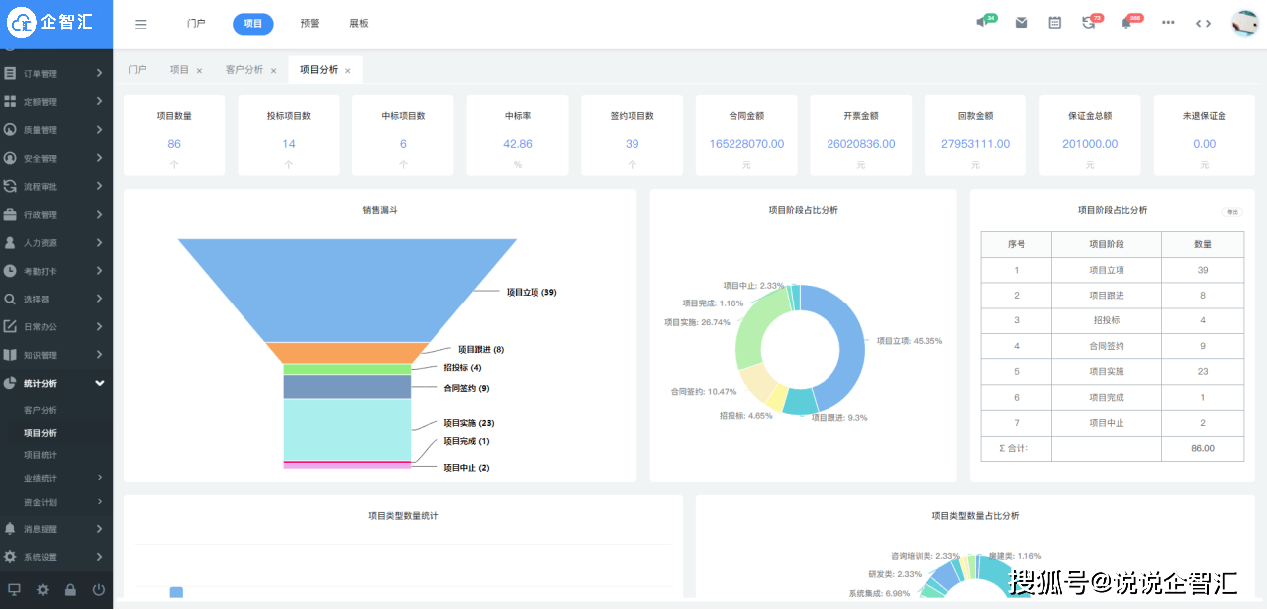1267x610 pixels.
Task: Click the user avatar top right
Action: (1243, 22)
